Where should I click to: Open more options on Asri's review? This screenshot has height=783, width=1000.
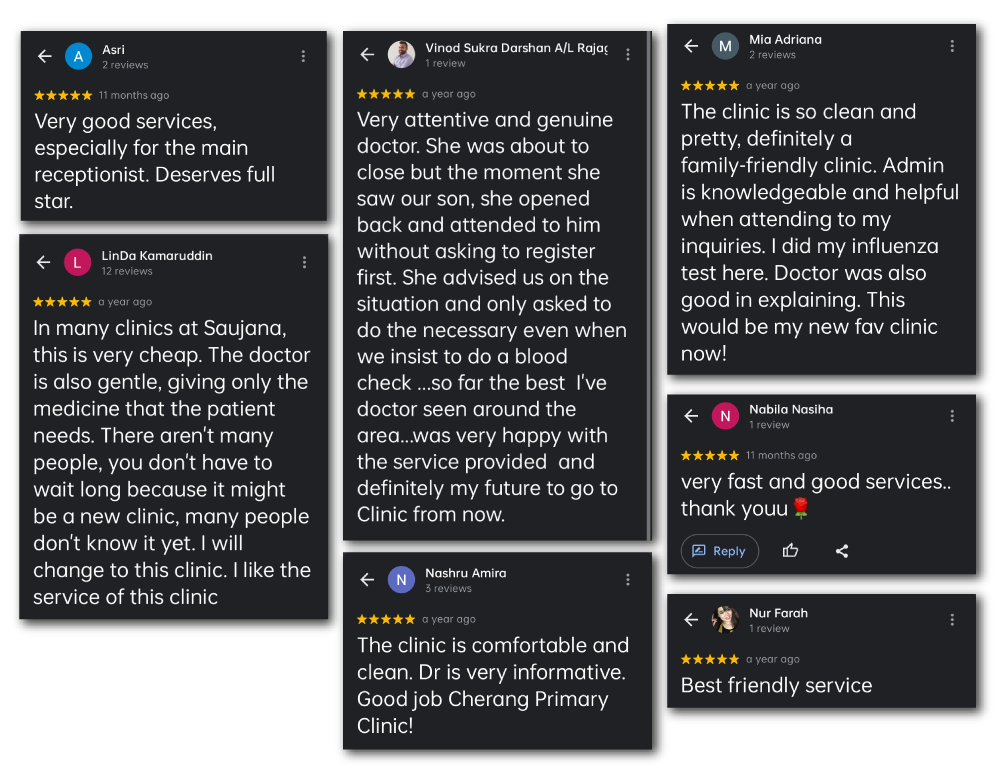tap(303, 56)
